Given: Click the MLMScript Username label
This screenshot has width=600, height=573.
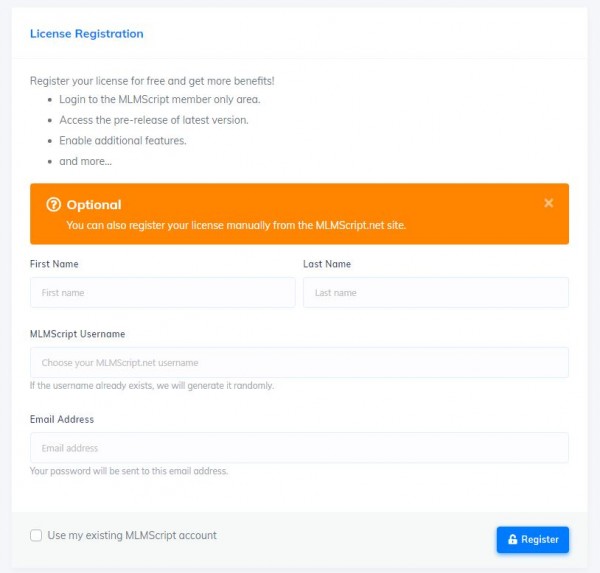Looking at the screenshot, I should tap(77, 334).
